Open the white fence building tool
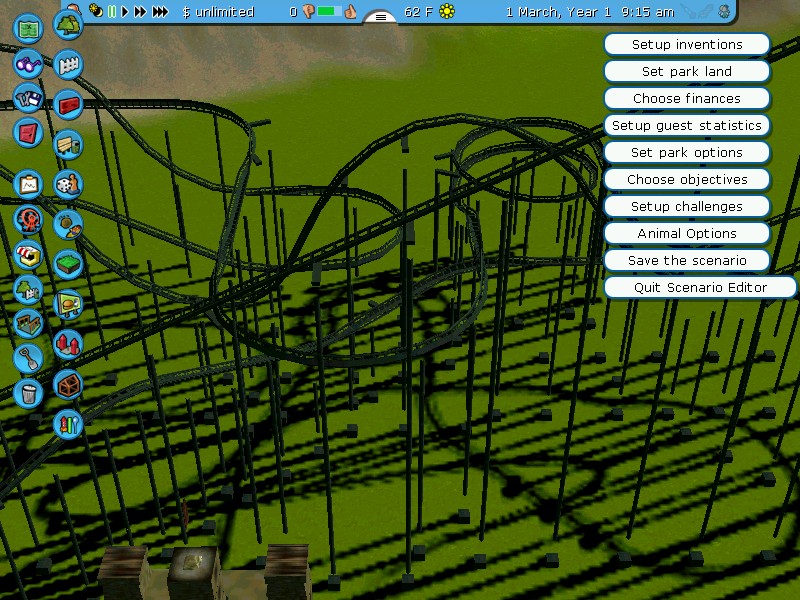Image resolution: width=800 pixels, height=600 pixels. (67, 65)
